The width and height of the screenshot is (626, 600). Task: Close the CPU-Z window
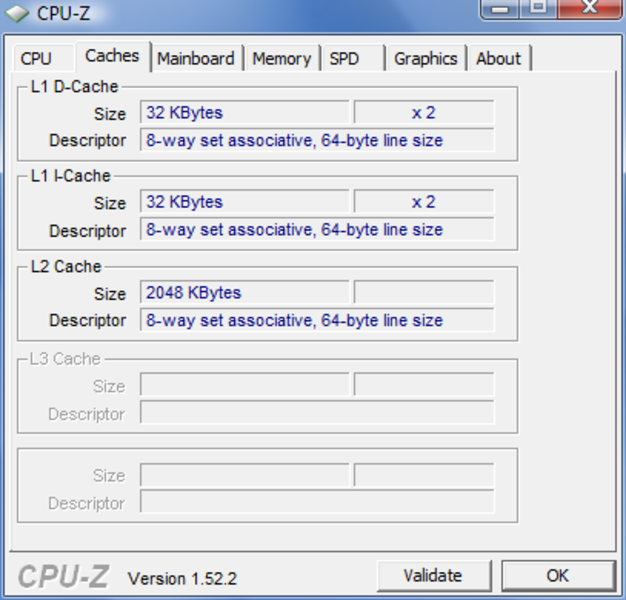pyautogui.click(x=590, y=8)
